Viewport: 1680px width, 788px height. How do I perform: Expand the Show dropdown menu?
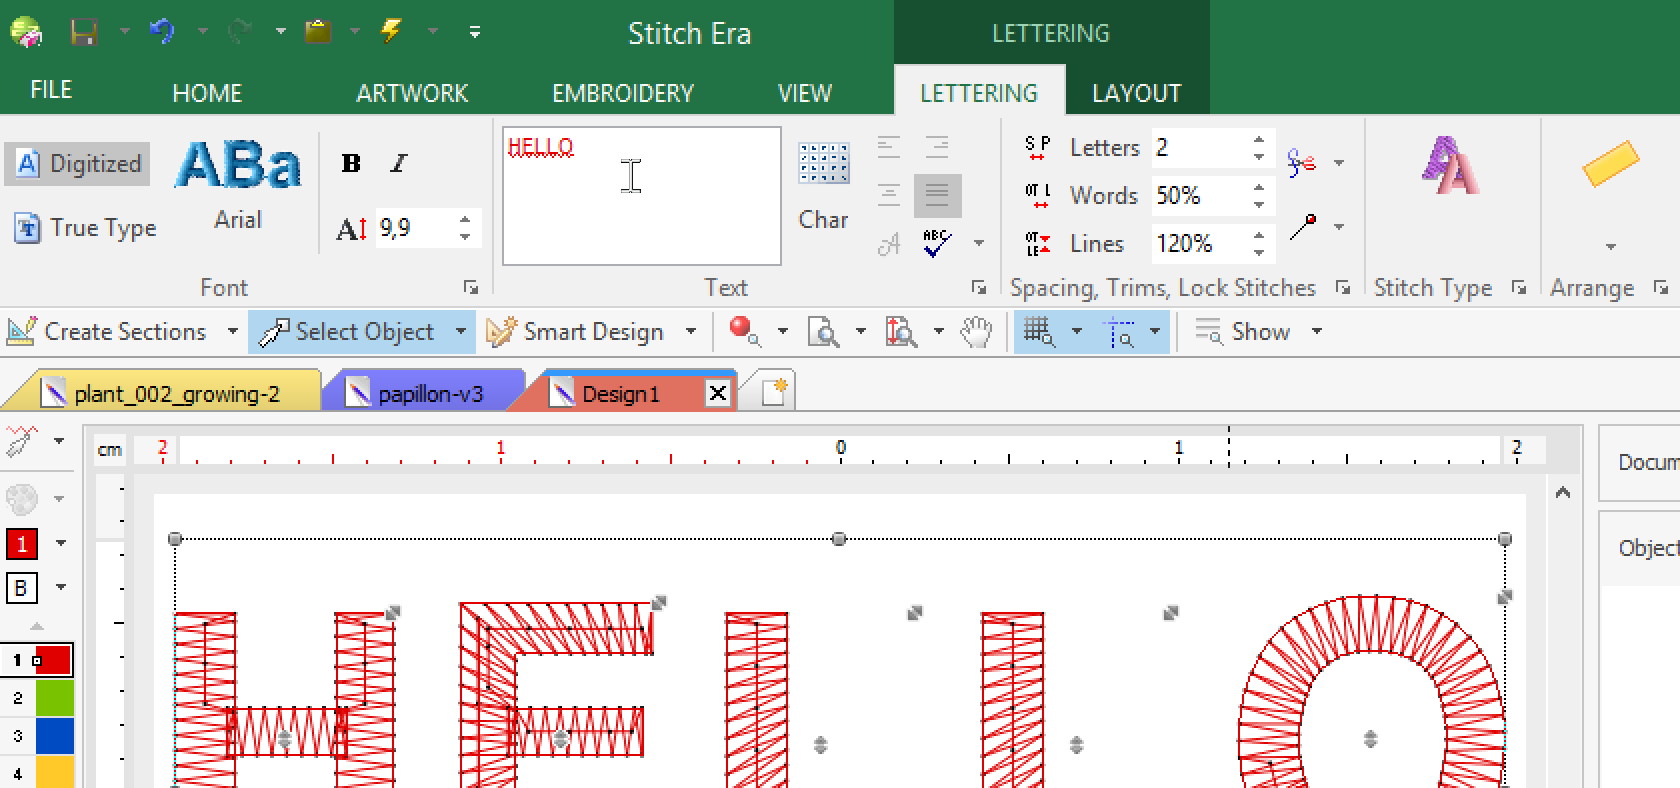(1316, 332)
